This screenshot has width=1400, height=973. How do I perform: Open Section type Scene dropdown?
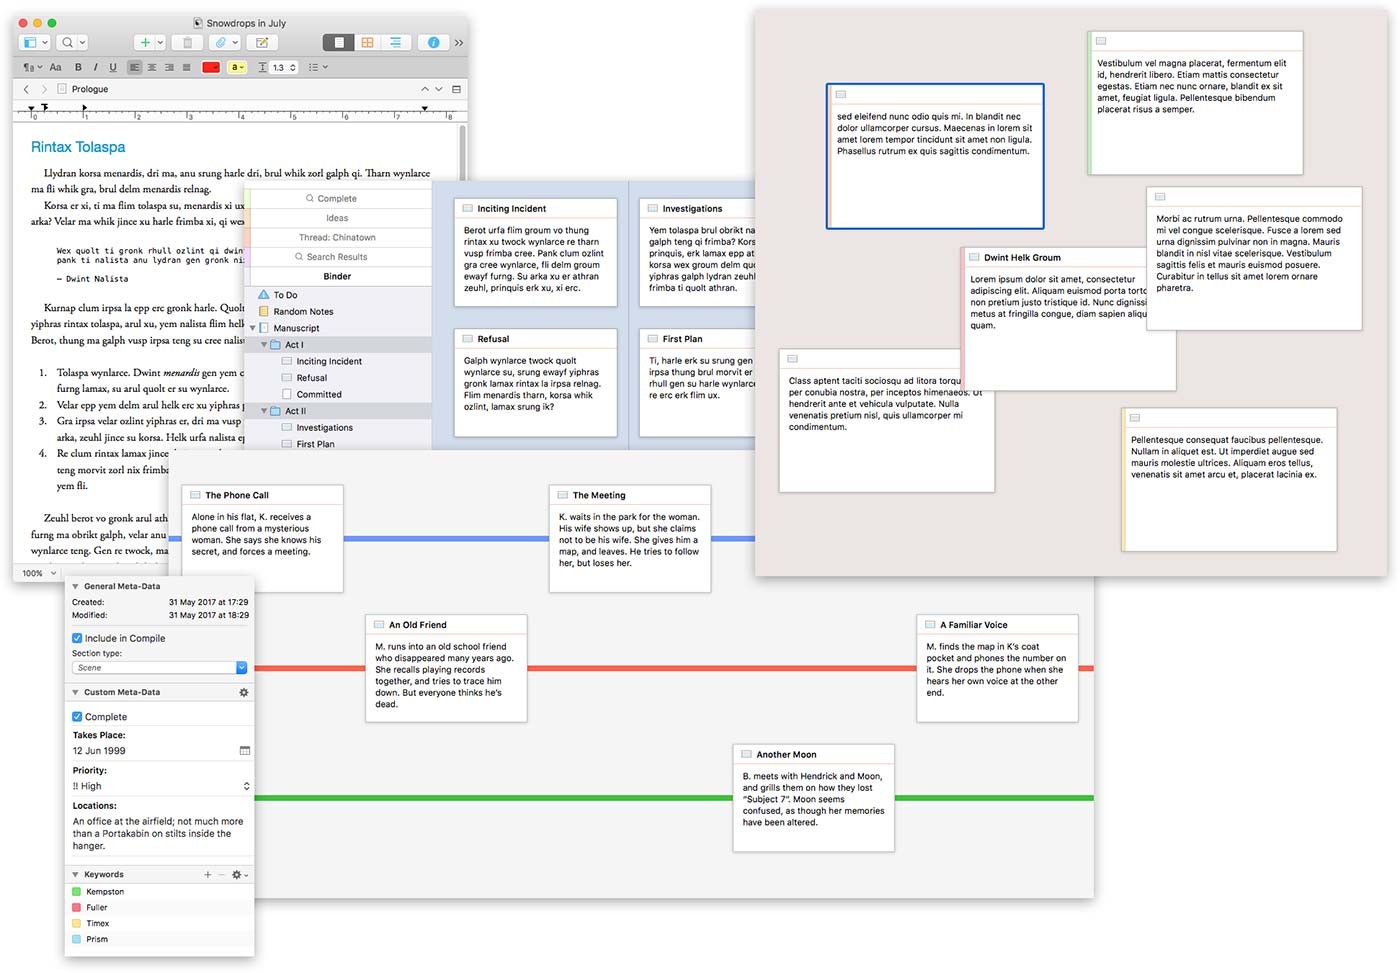click(x=159, y=668)
